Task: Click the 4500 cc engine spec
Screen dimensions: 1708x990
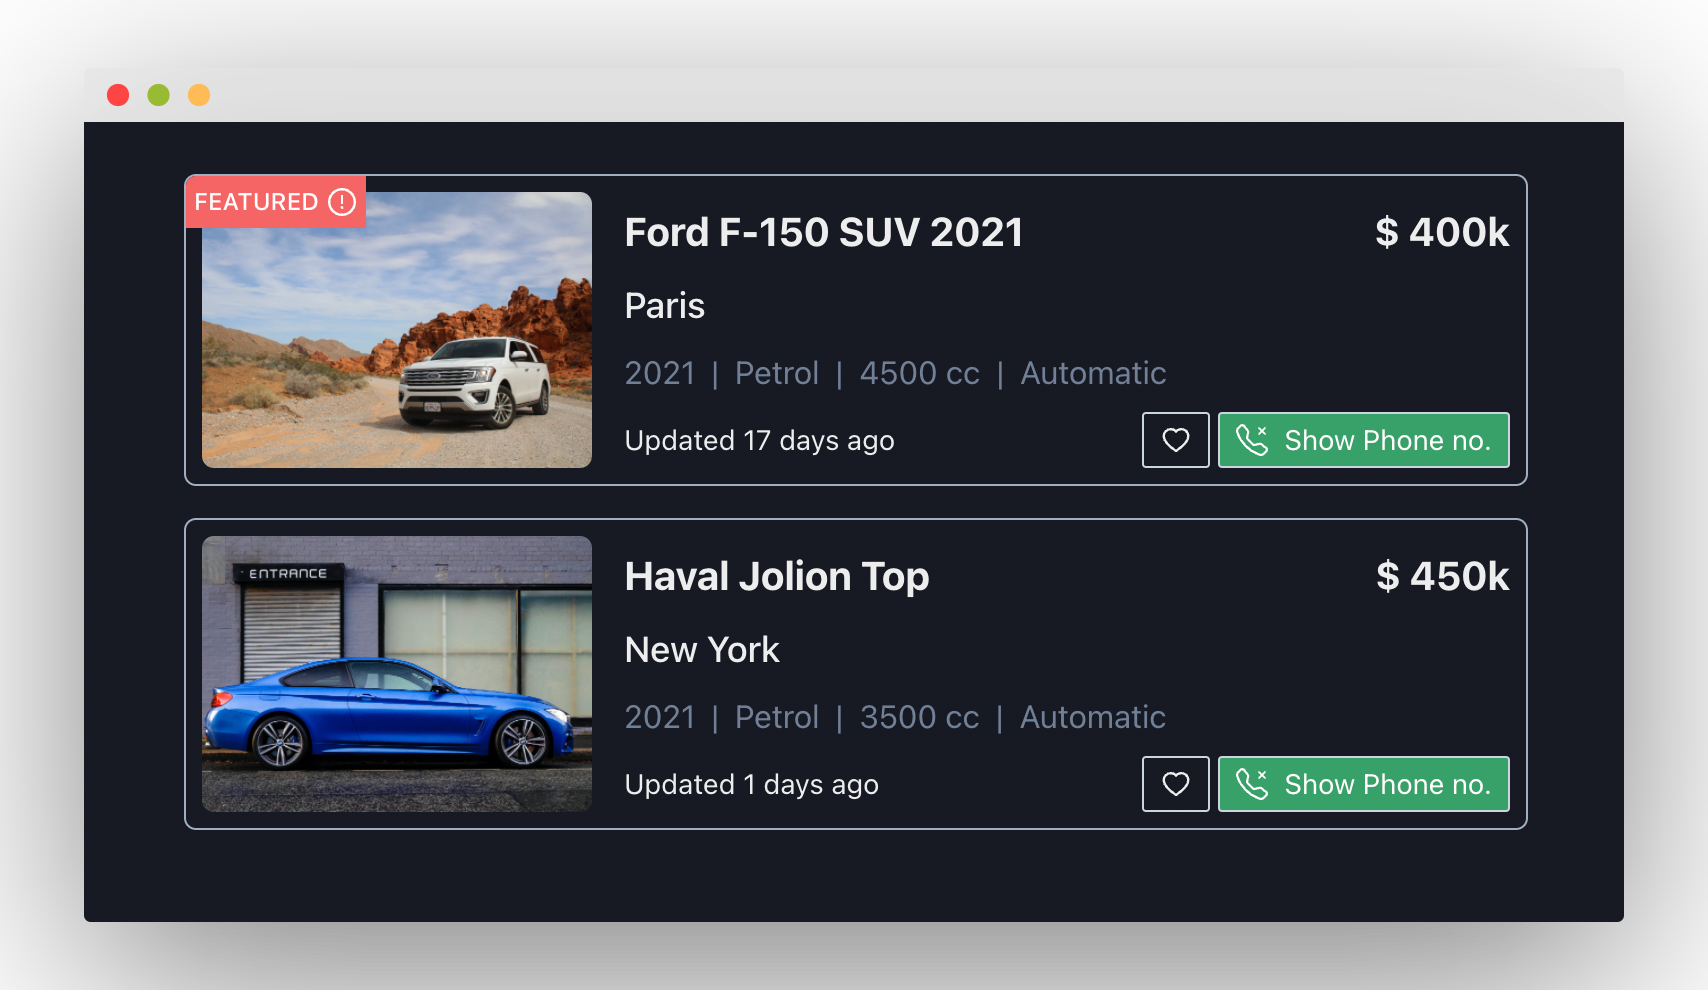Action: click(920, 373)
